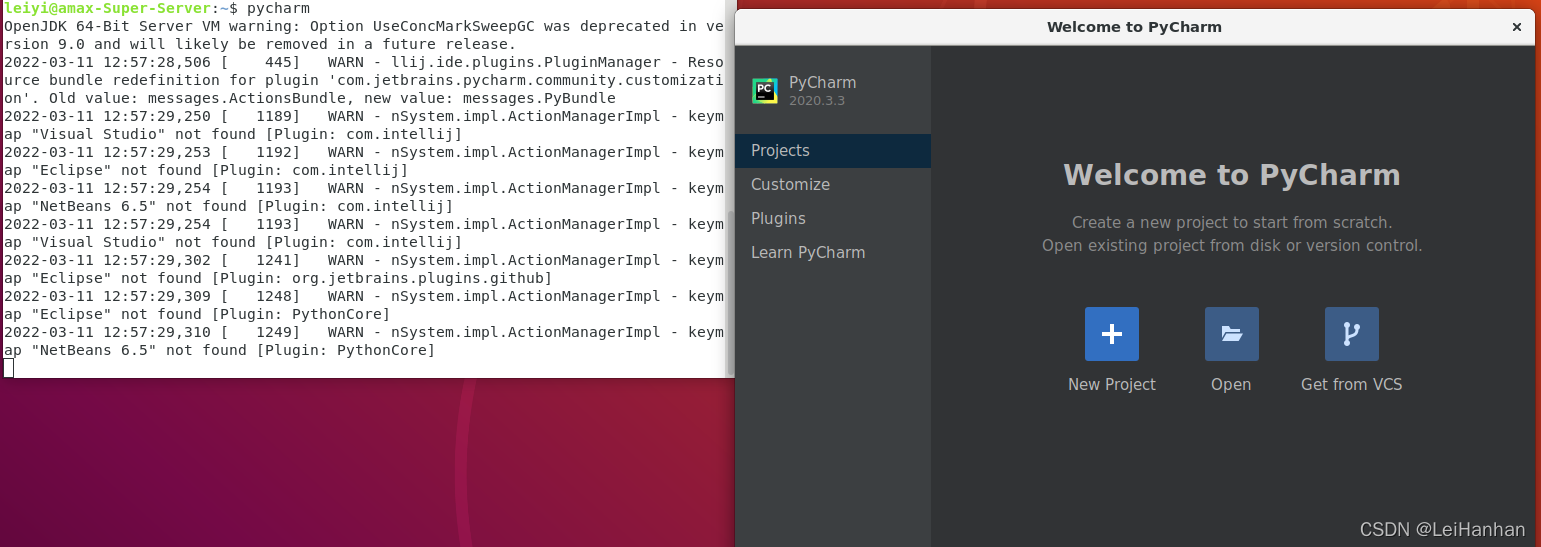
Task: Click the Open folder icon
Action: click(x=1231, y=334)
